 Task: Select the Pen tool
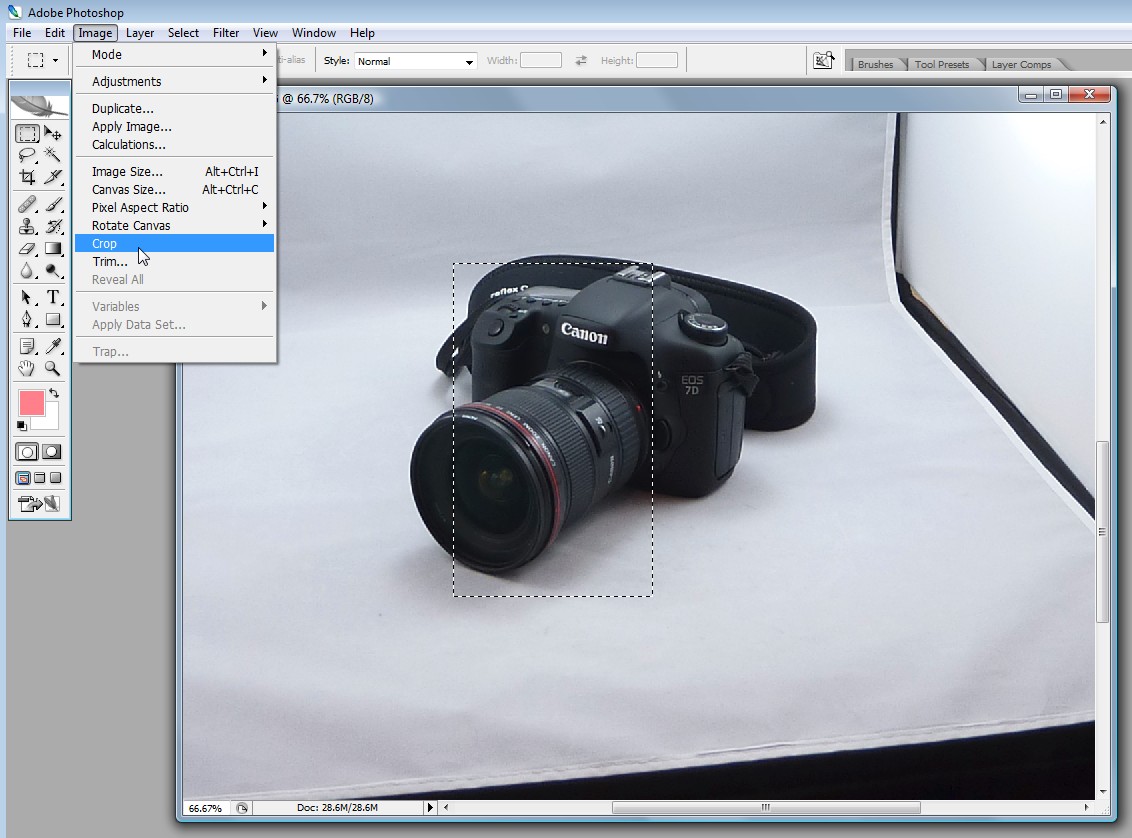tap(27, 319)
